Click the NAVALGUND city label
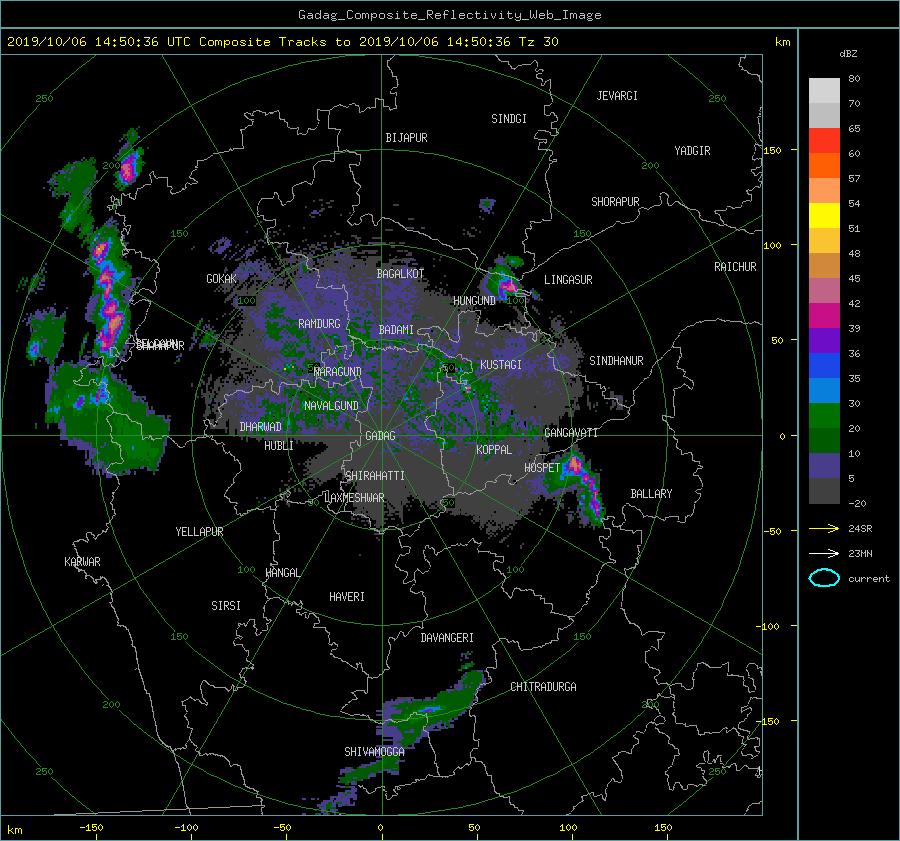The image size is (900, 841). point(331,405)
